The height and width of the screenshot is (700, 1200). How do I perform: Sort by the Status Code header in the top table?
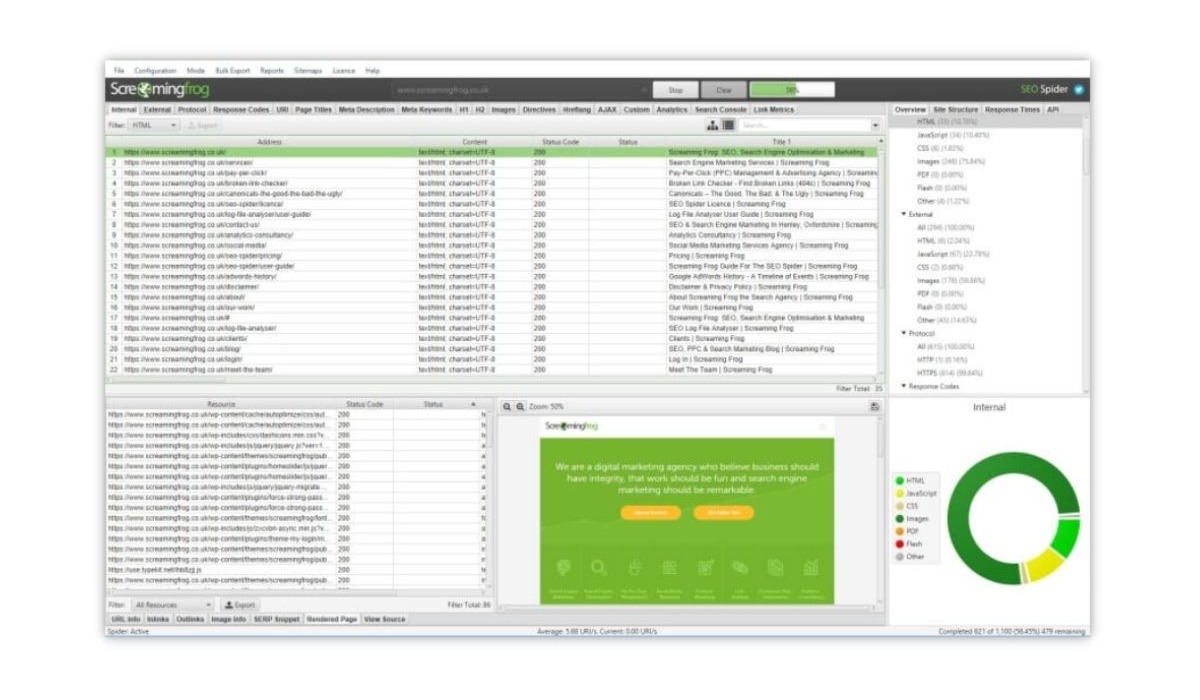pos(560,142)
